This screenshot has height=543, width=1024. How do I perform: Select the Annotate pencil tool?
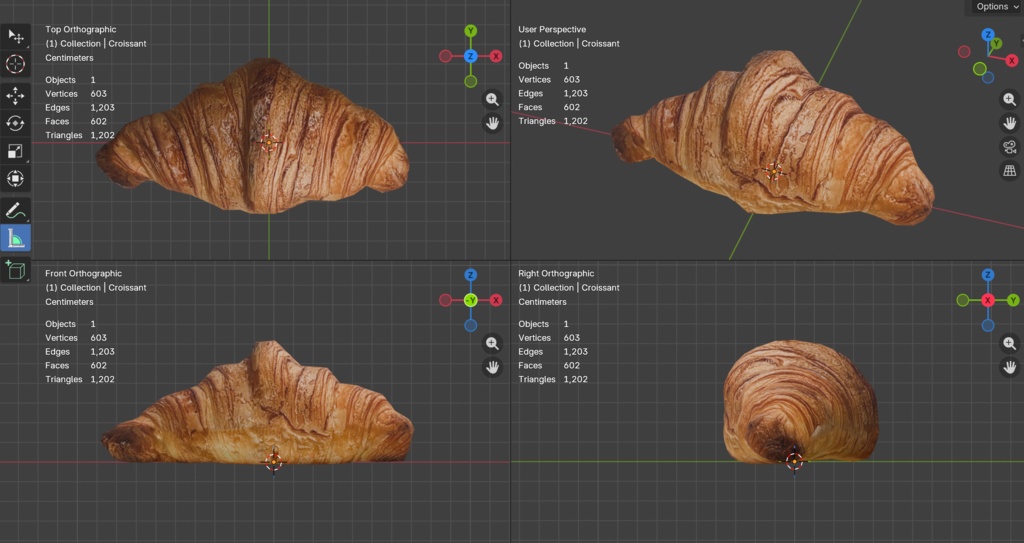point(15,210)
